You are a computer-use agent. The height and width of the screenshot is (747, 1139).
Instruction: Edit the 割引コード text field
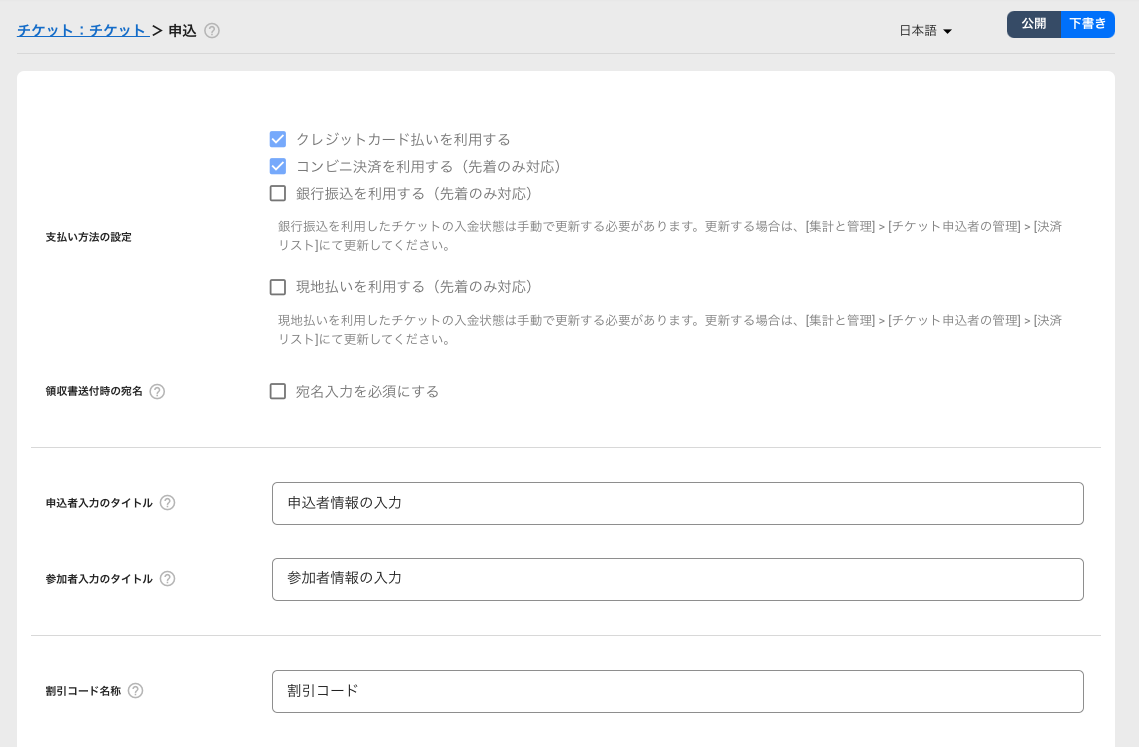pos(678,691)
